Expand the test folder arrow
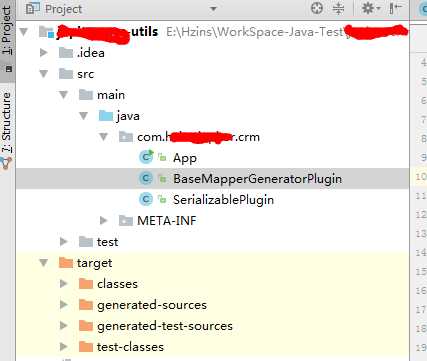The height and width of the screenshot is (361, 427). [64, 242]
